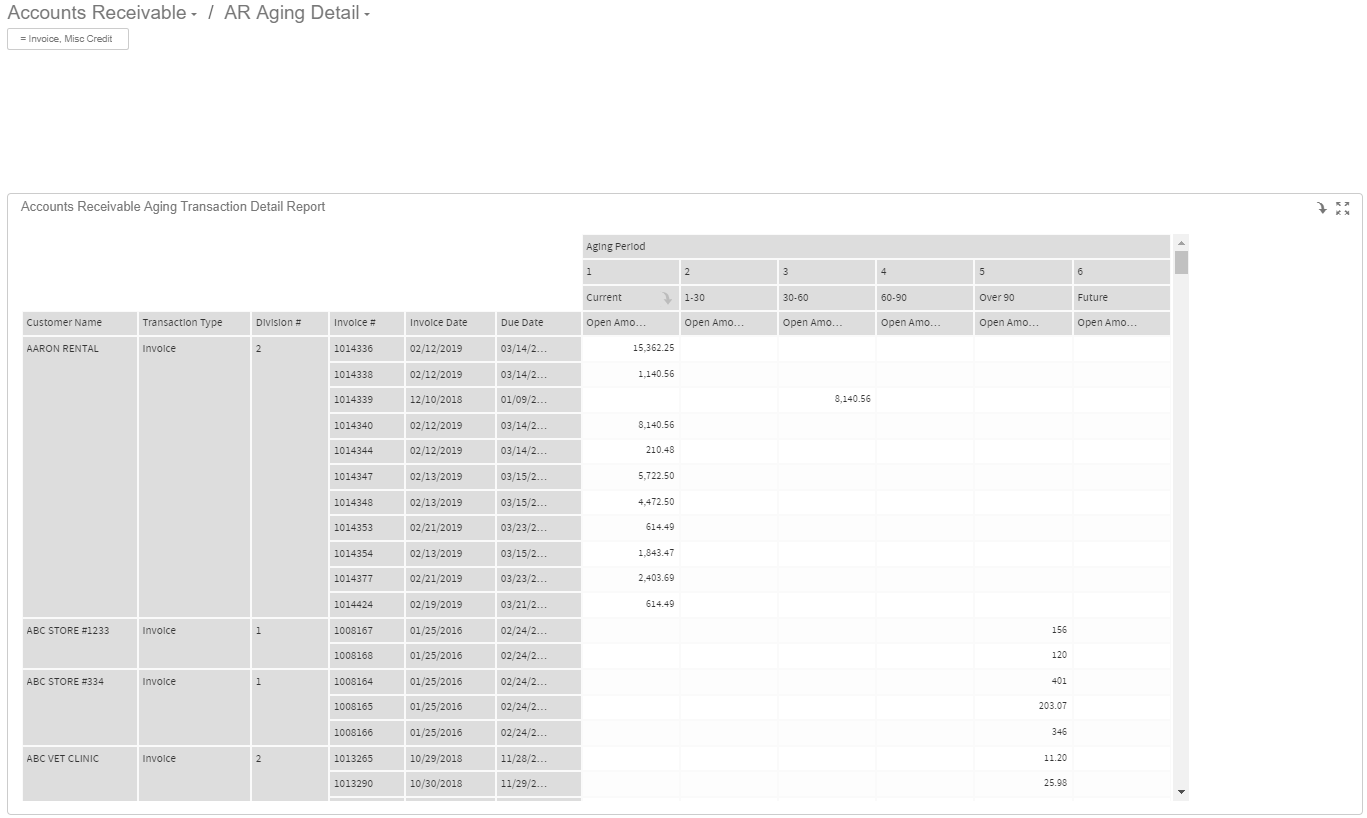
Task: Select the Customer Name column header
Action: [x=79, y=323]
